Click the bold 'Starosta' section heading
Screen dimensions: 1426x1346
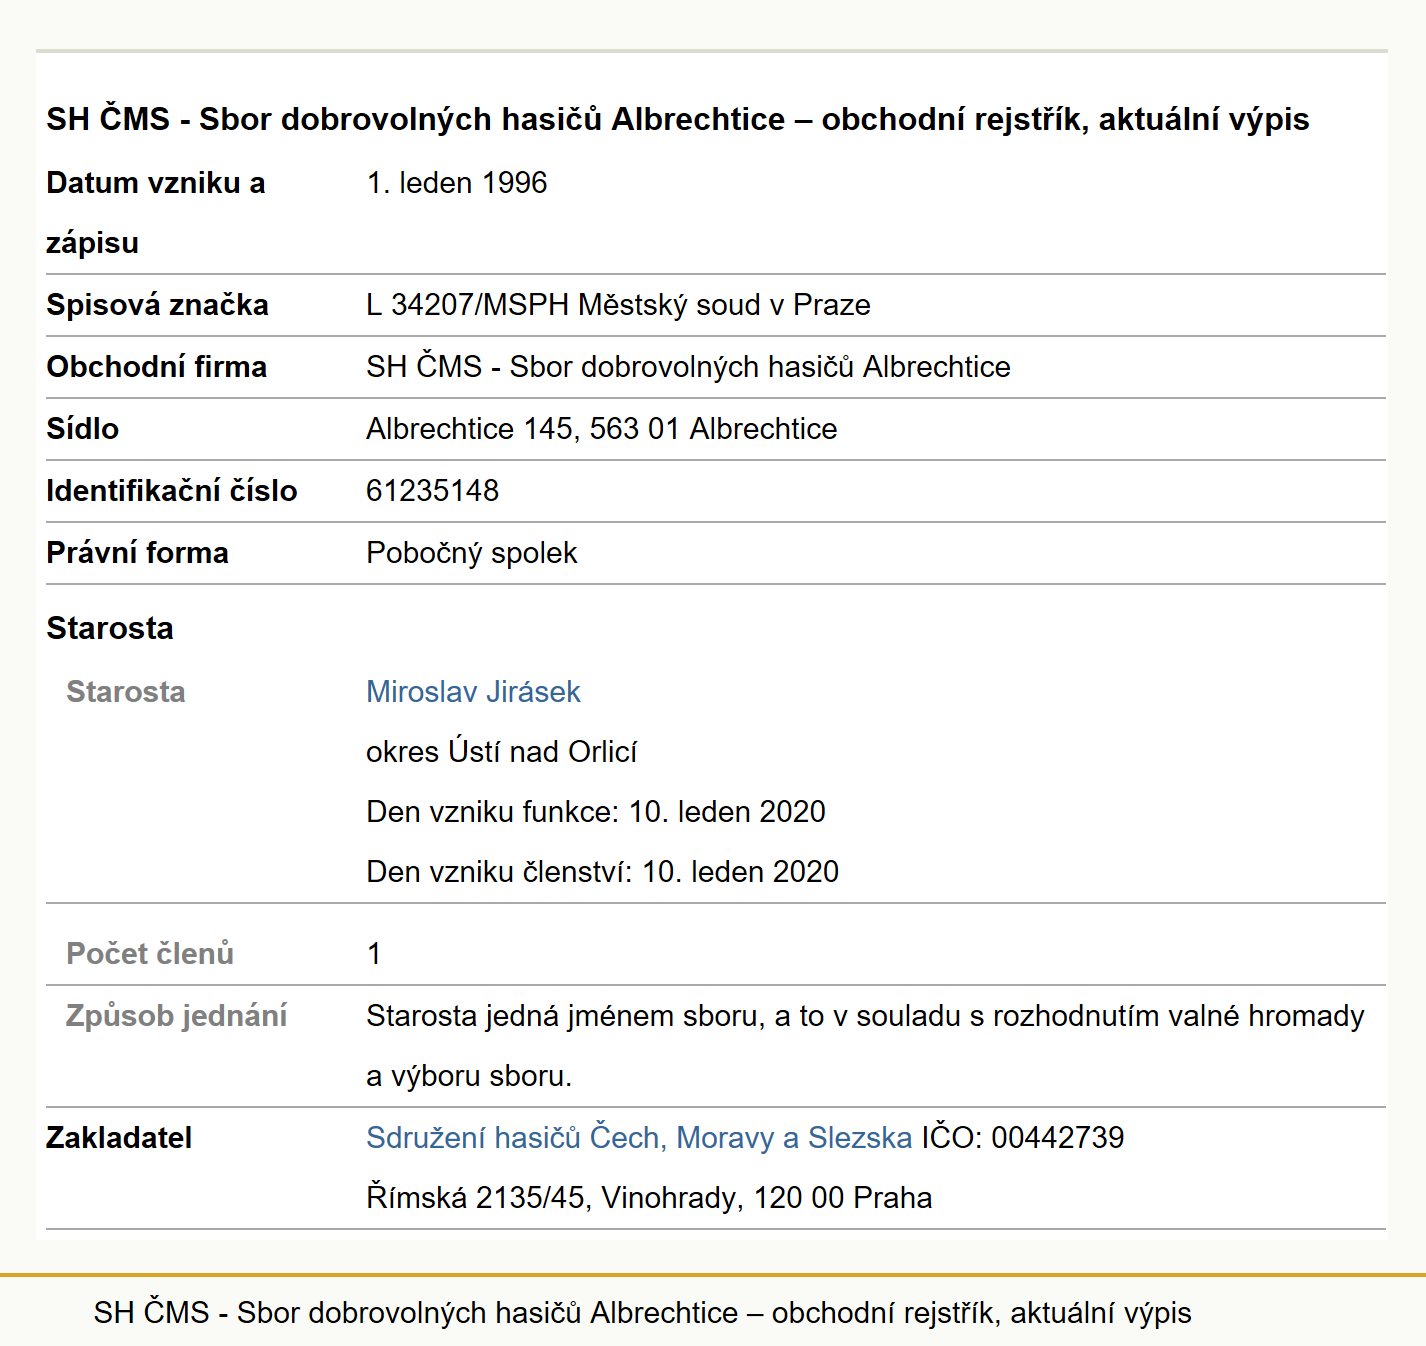click(110, 629)
